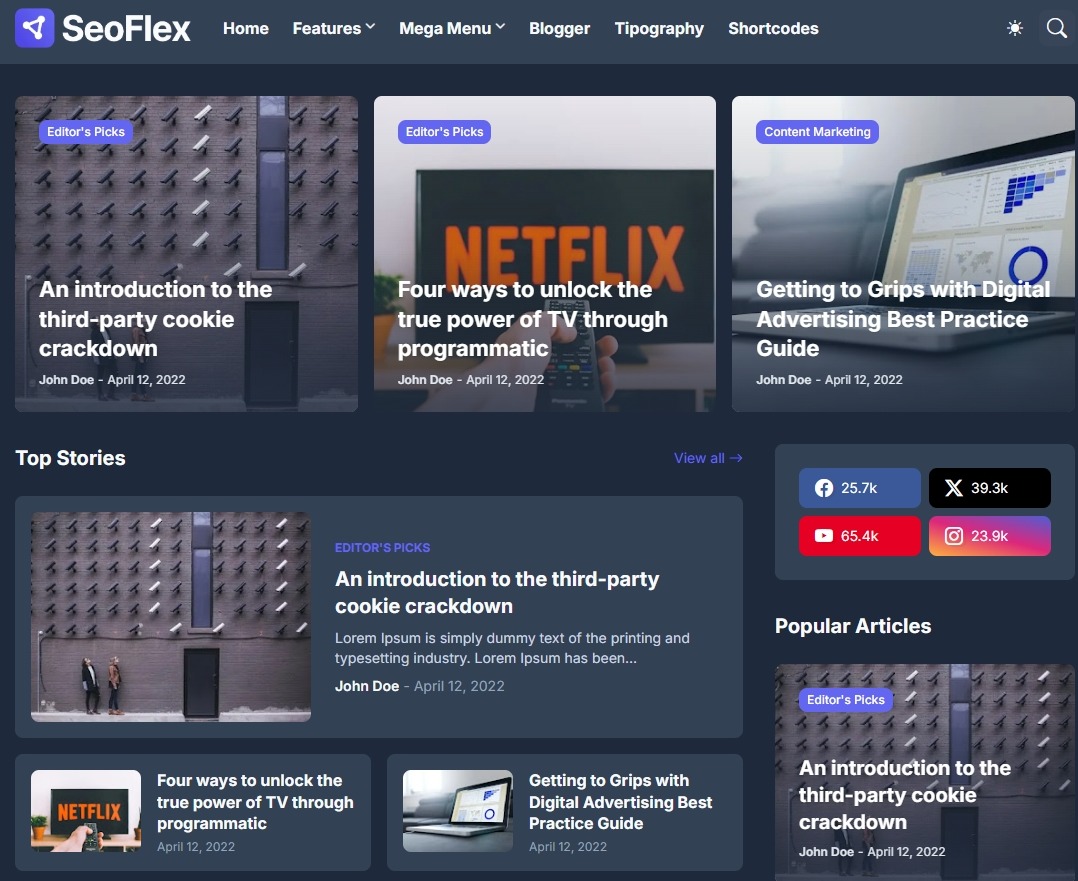Viewport: 1078px width, 881px height.
Task: Toggle light mode with the sun icon
Action: click(x=1015, y=28)
